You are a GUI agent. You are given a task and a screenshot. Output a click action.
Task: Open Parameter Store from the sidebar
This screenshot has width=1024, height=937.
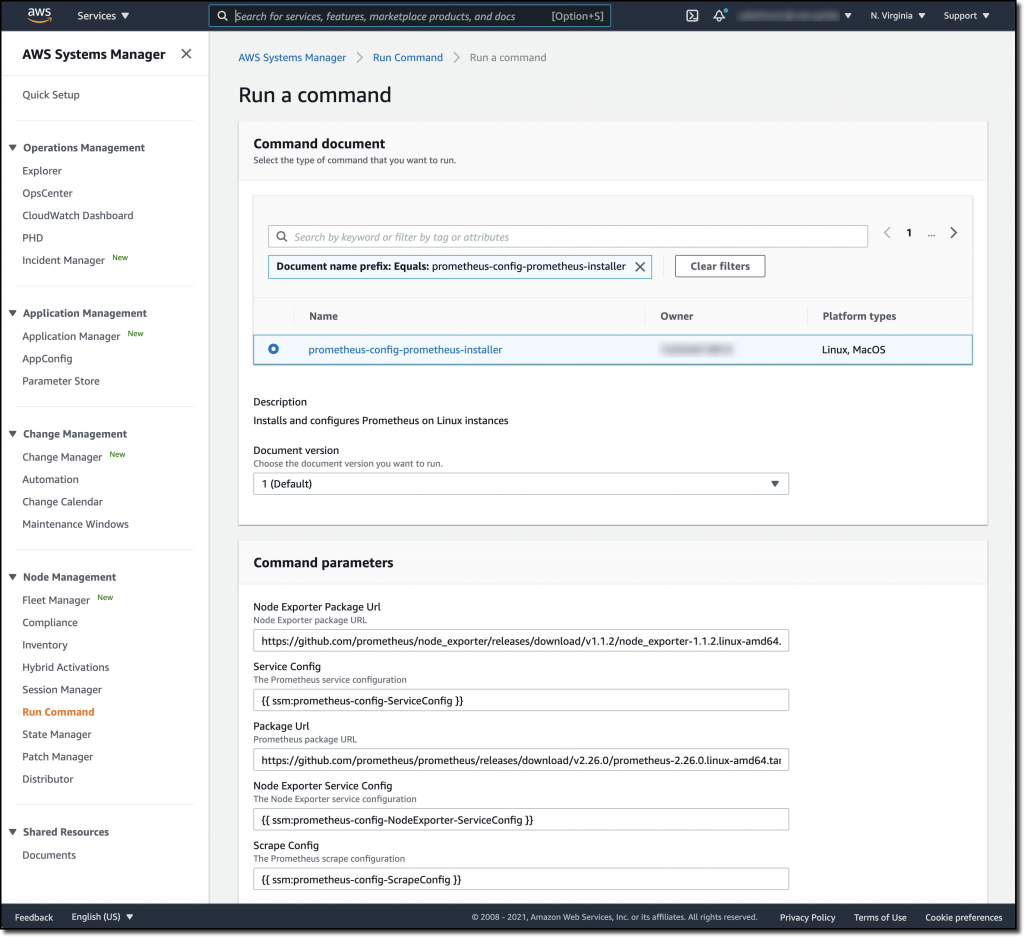point(62,381)
